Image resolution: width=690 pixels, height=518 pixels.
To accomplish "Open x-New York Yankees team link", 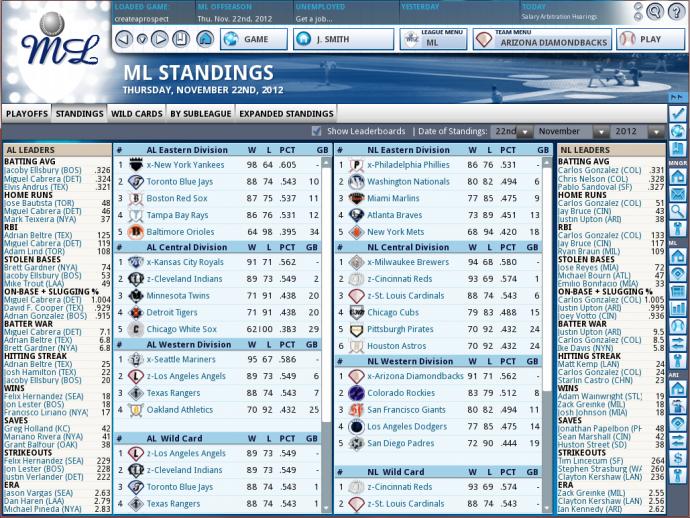I will tap(185, 165).
